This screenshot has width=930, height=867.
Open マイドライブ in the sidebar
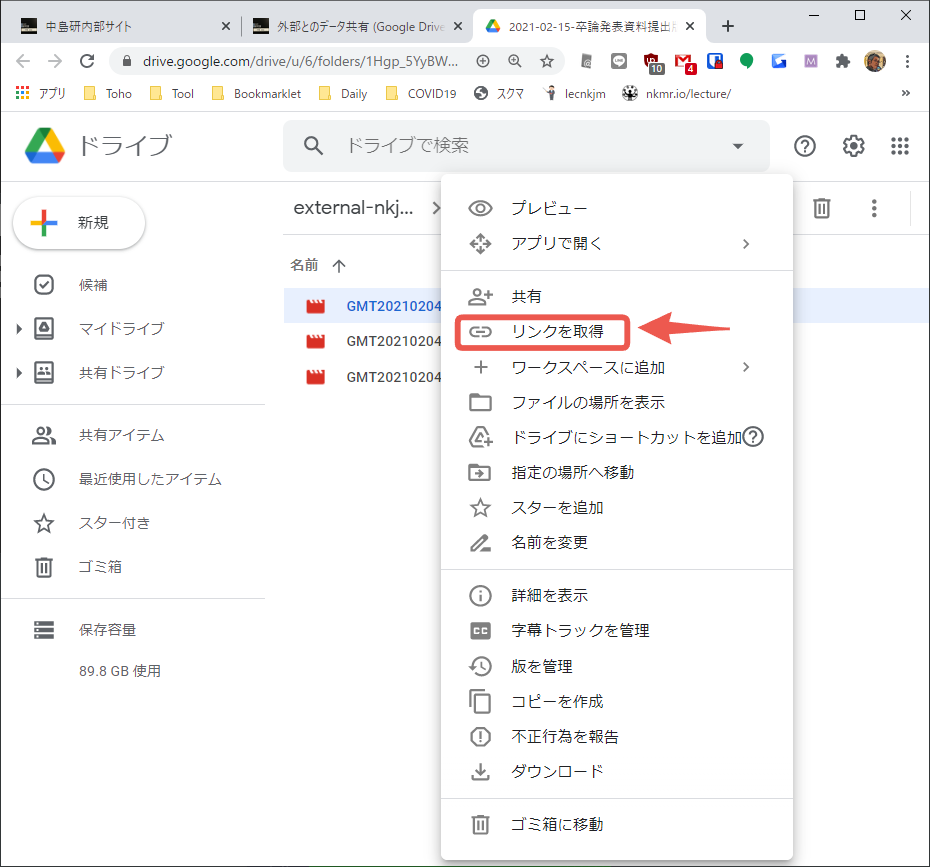(121, 329)
